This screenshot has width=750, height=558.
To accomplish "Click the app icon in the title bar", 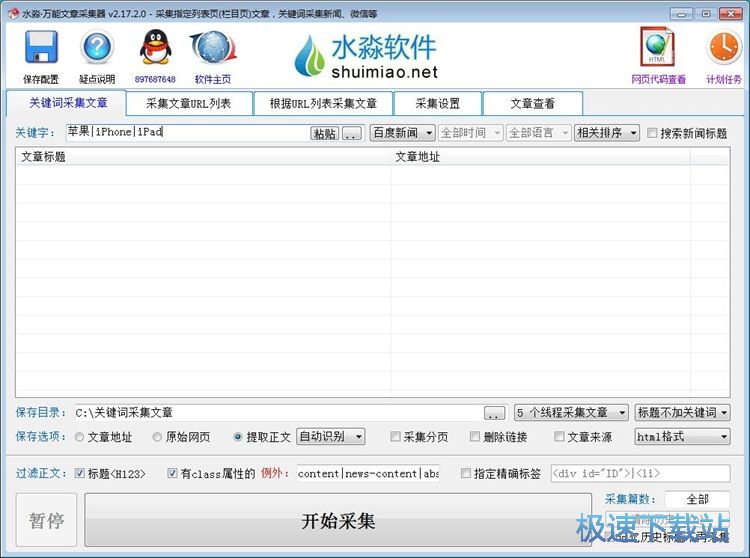I will click(13, 13).
